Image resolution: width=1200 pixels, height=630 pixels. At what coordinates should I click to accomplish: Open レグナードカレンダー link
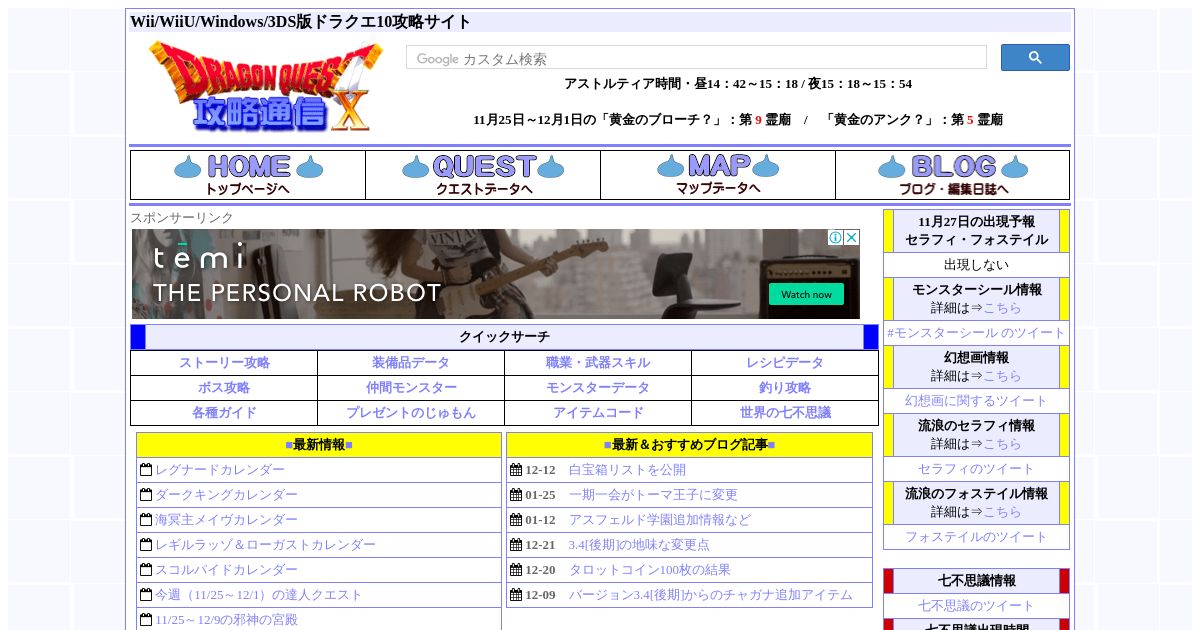pyautogui.click(x=220, y=470)
